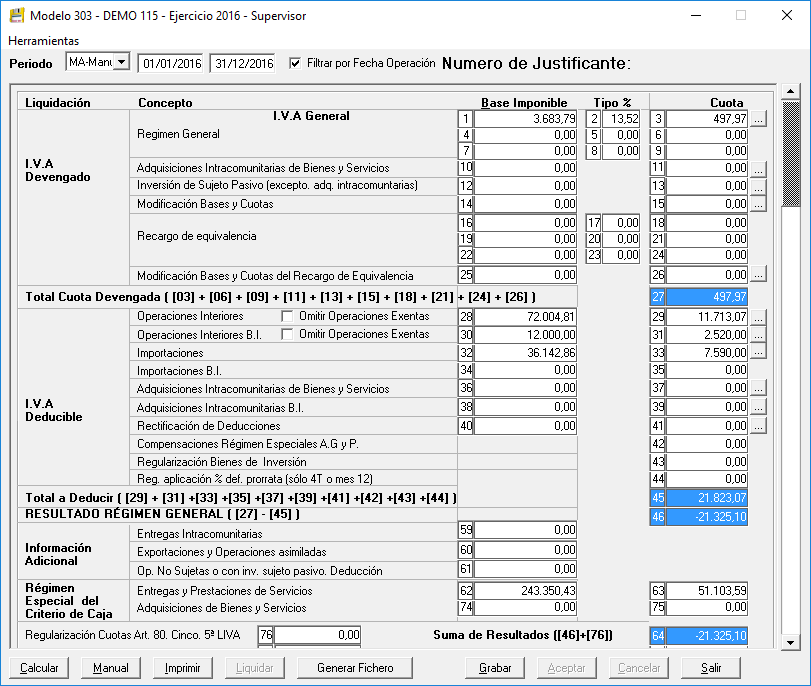Select box 62 field with 243.350,43
The image size is (811, 686).
(x=525, y=591)
